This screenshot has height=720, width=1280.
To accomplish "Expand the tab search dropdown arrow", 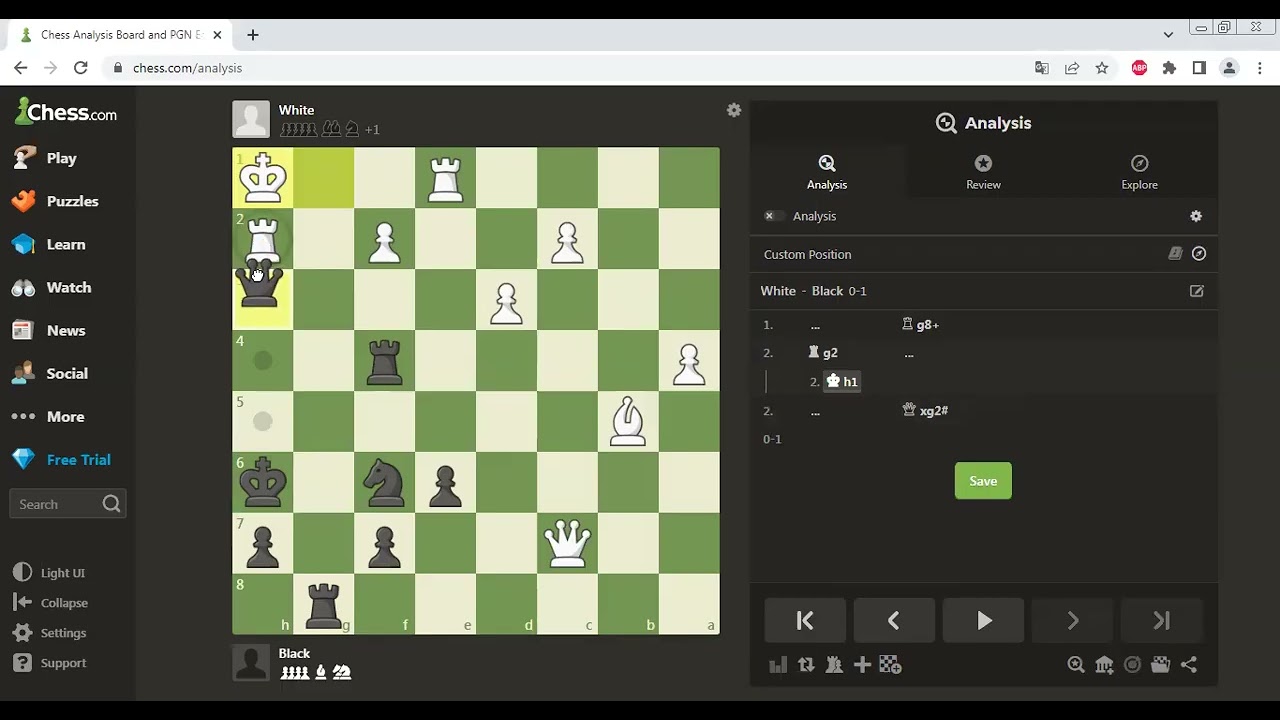I will [1168, 35].
